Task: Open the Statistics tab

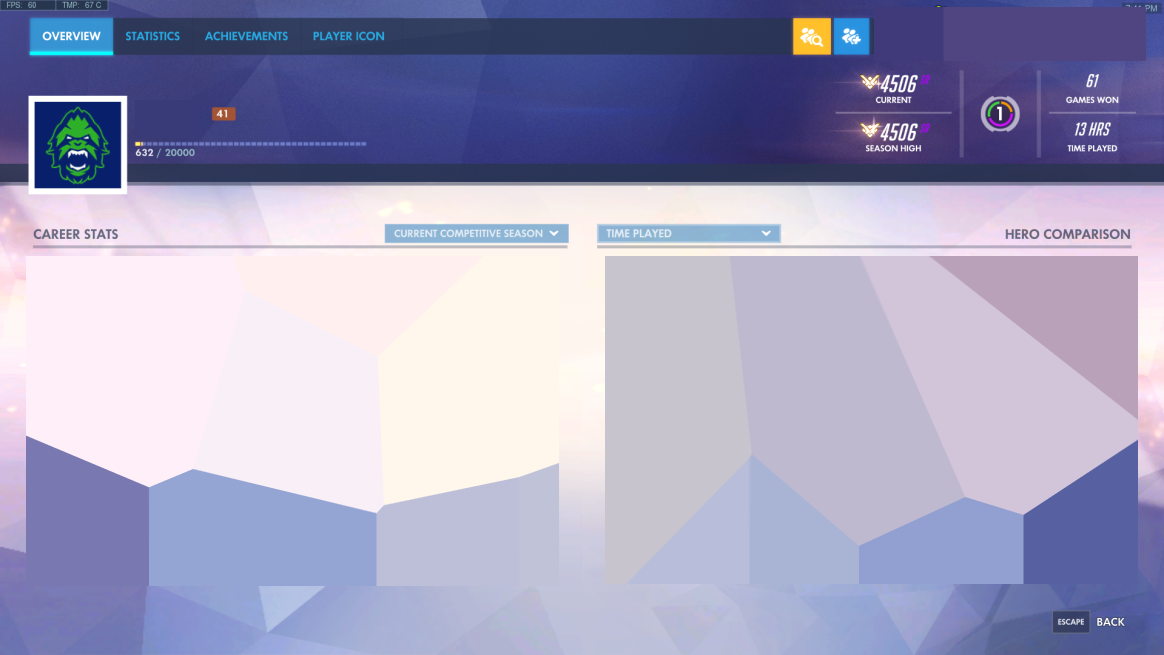Action: tap(152, 36)
